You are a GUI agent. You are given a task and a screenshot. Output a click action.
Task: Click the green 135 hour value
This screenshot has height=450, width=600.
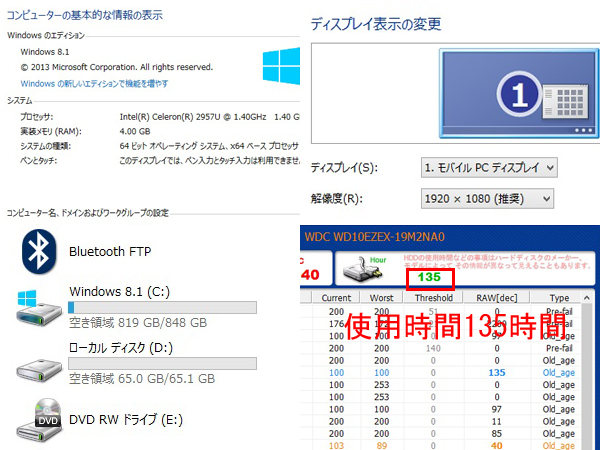point(429,277)
